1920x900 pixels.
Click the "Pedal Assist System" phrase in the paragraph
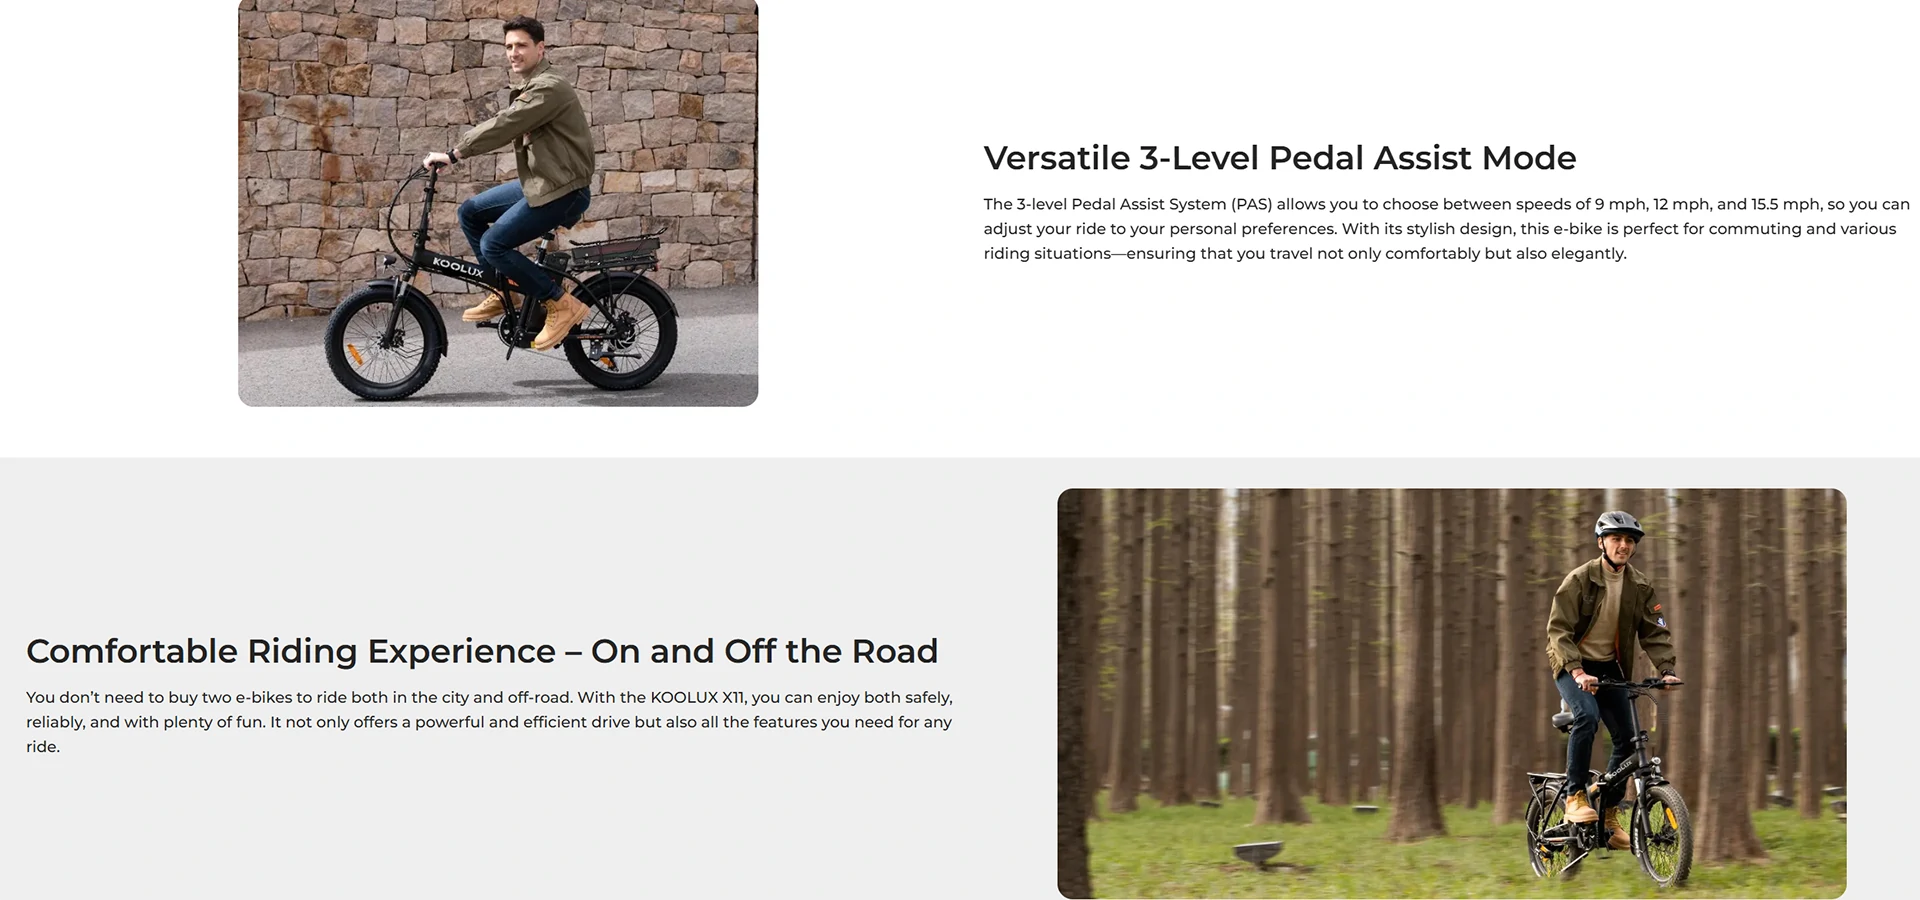click(1149, 204)
